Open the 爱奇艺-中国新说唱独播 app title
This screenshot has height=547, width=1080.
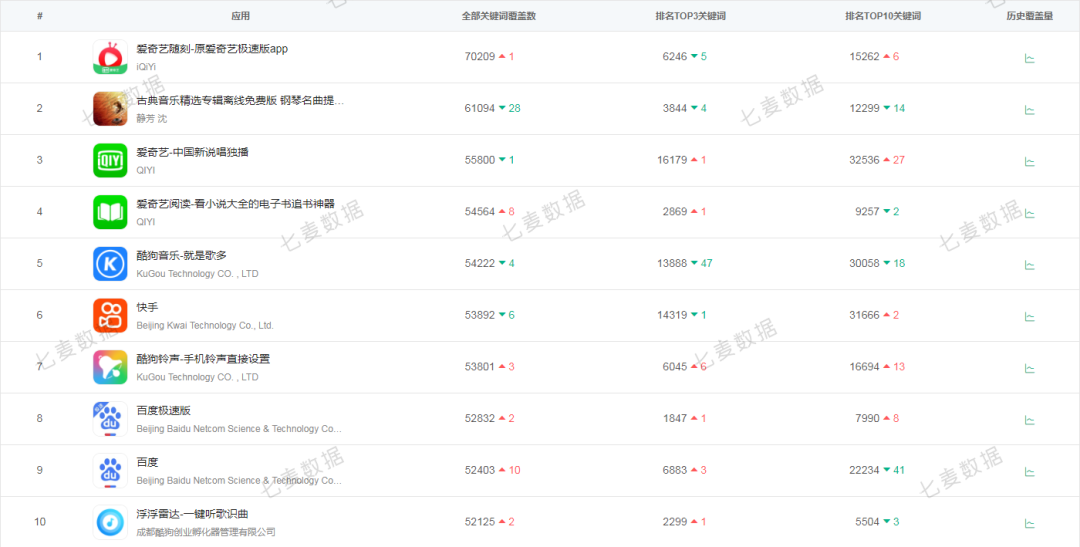(x=193, y=152)
